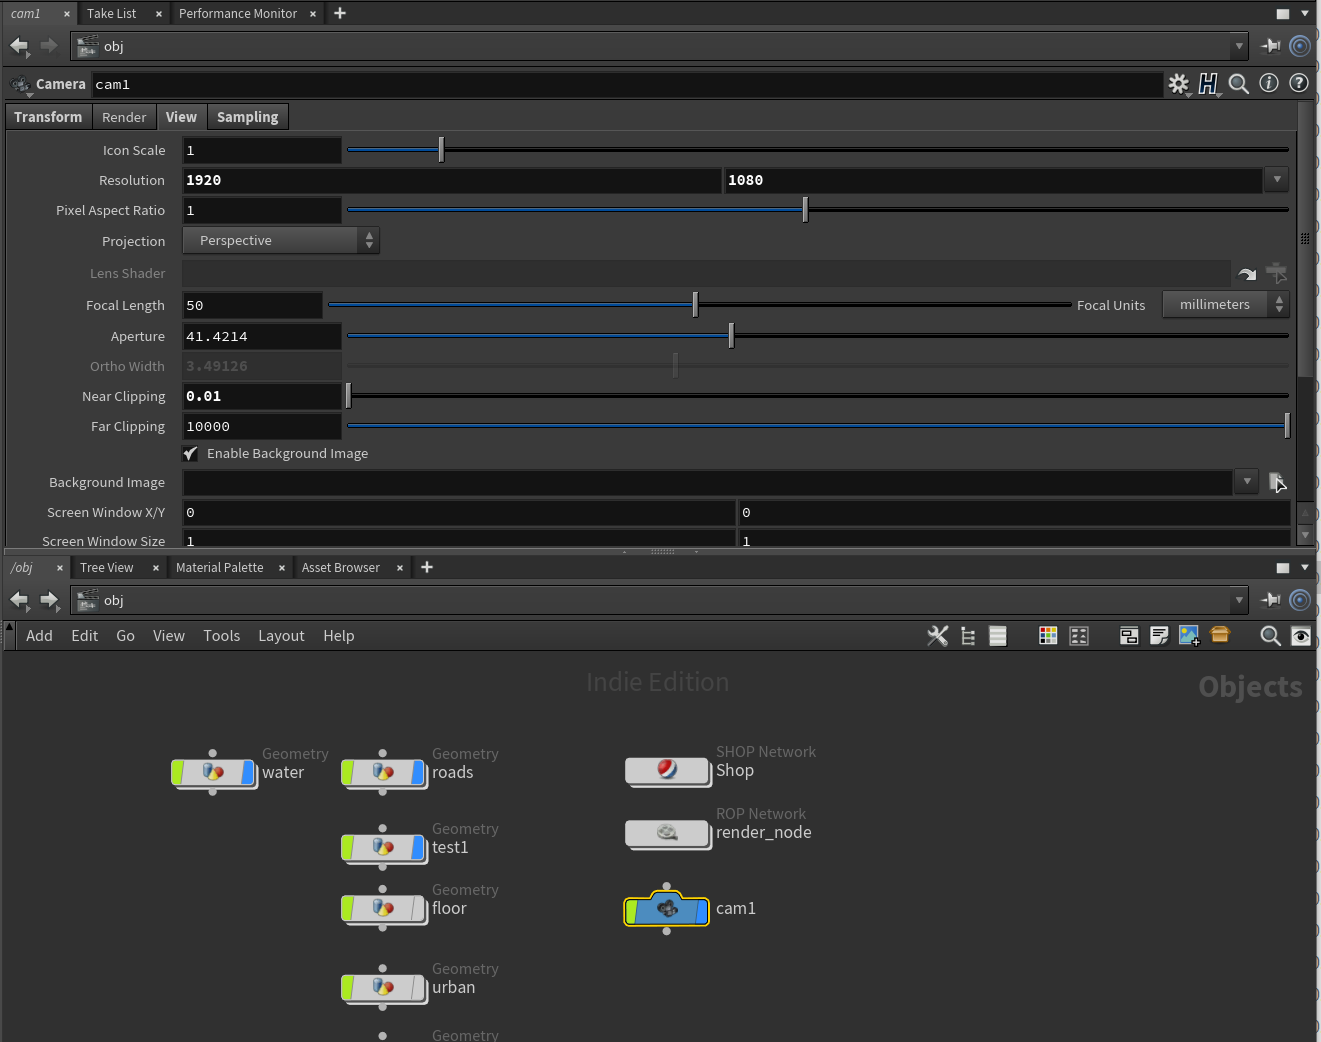Open background image file chooser

click(1277, 482)
